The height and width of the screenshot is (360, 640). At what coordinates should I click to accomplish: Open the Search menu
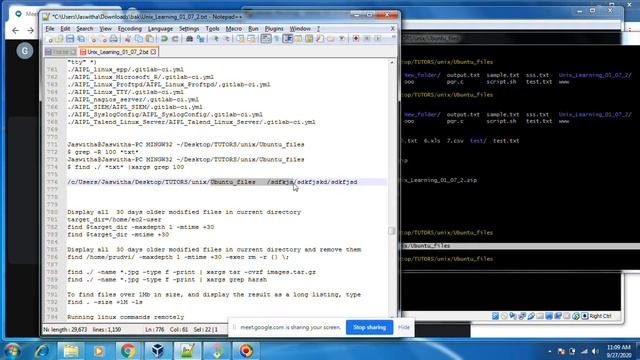pyautogui.click(x=84, y=29)
